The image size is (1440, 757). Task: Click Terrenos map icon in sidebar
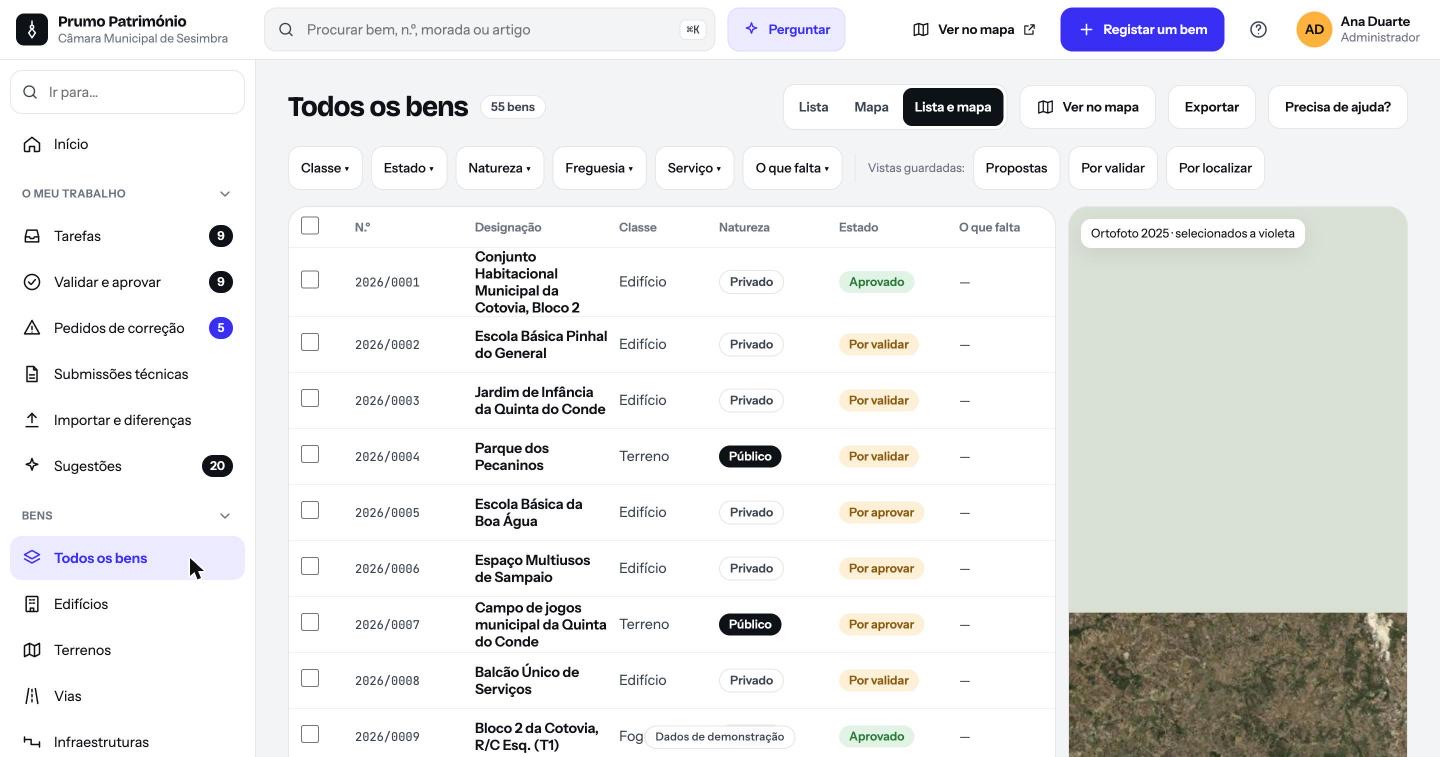click(32, 650)
